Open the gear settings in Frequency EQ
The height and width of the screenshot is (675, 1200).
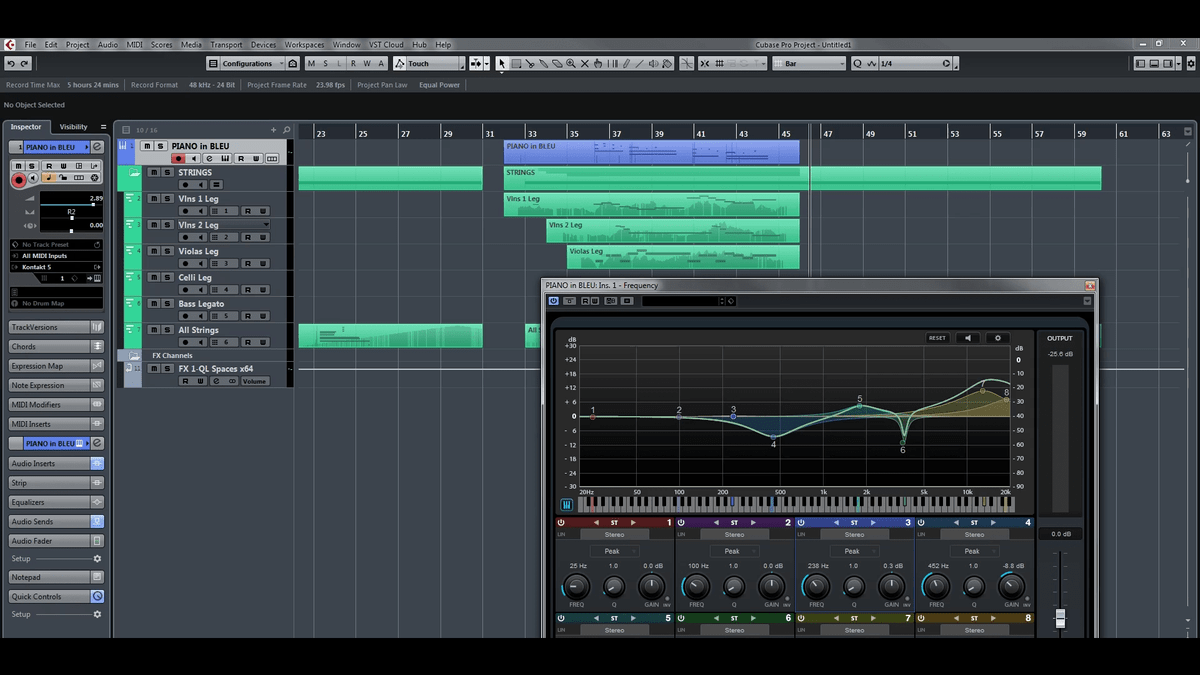coord(997,338)
